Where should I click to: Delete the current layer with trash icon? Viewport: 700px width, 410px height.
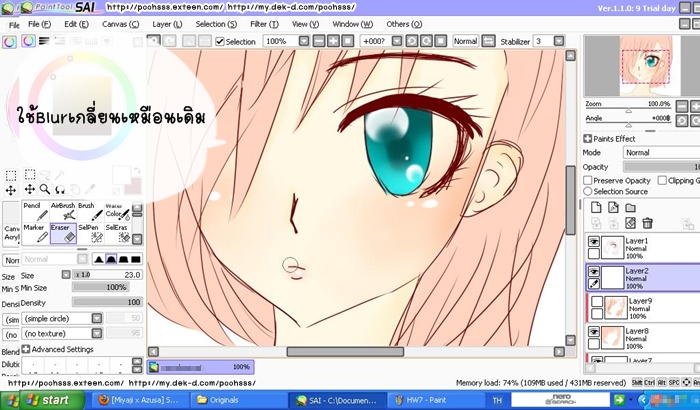pos(647,222)
